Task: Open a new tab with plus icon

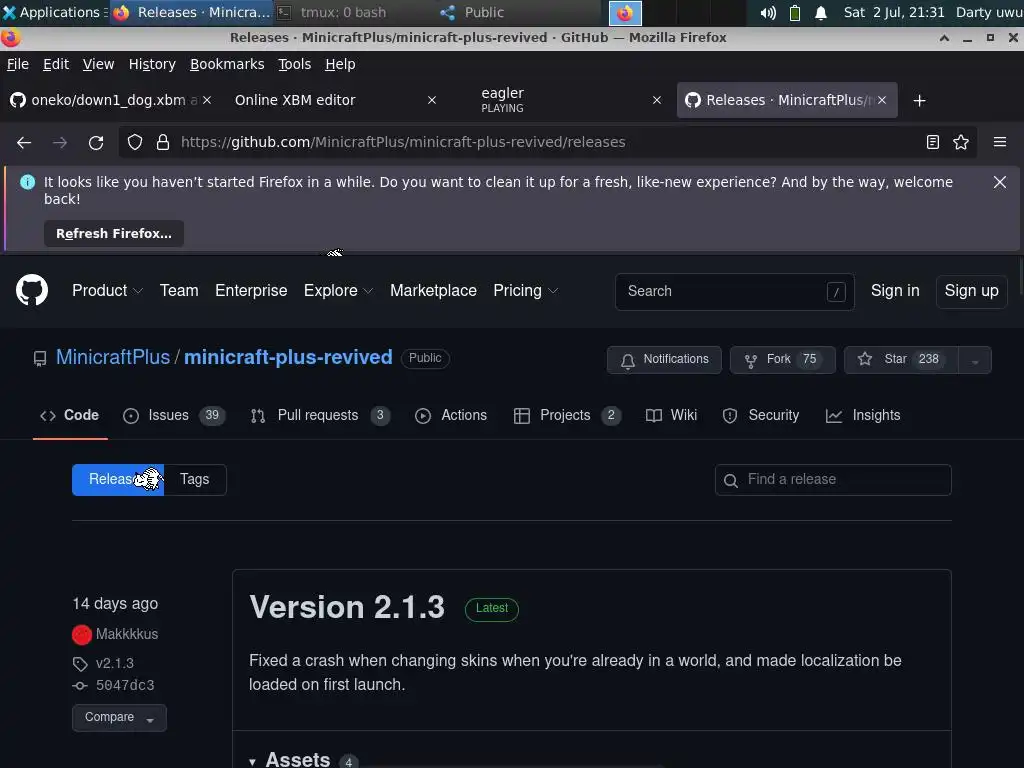Action: [x=920, y=101]
